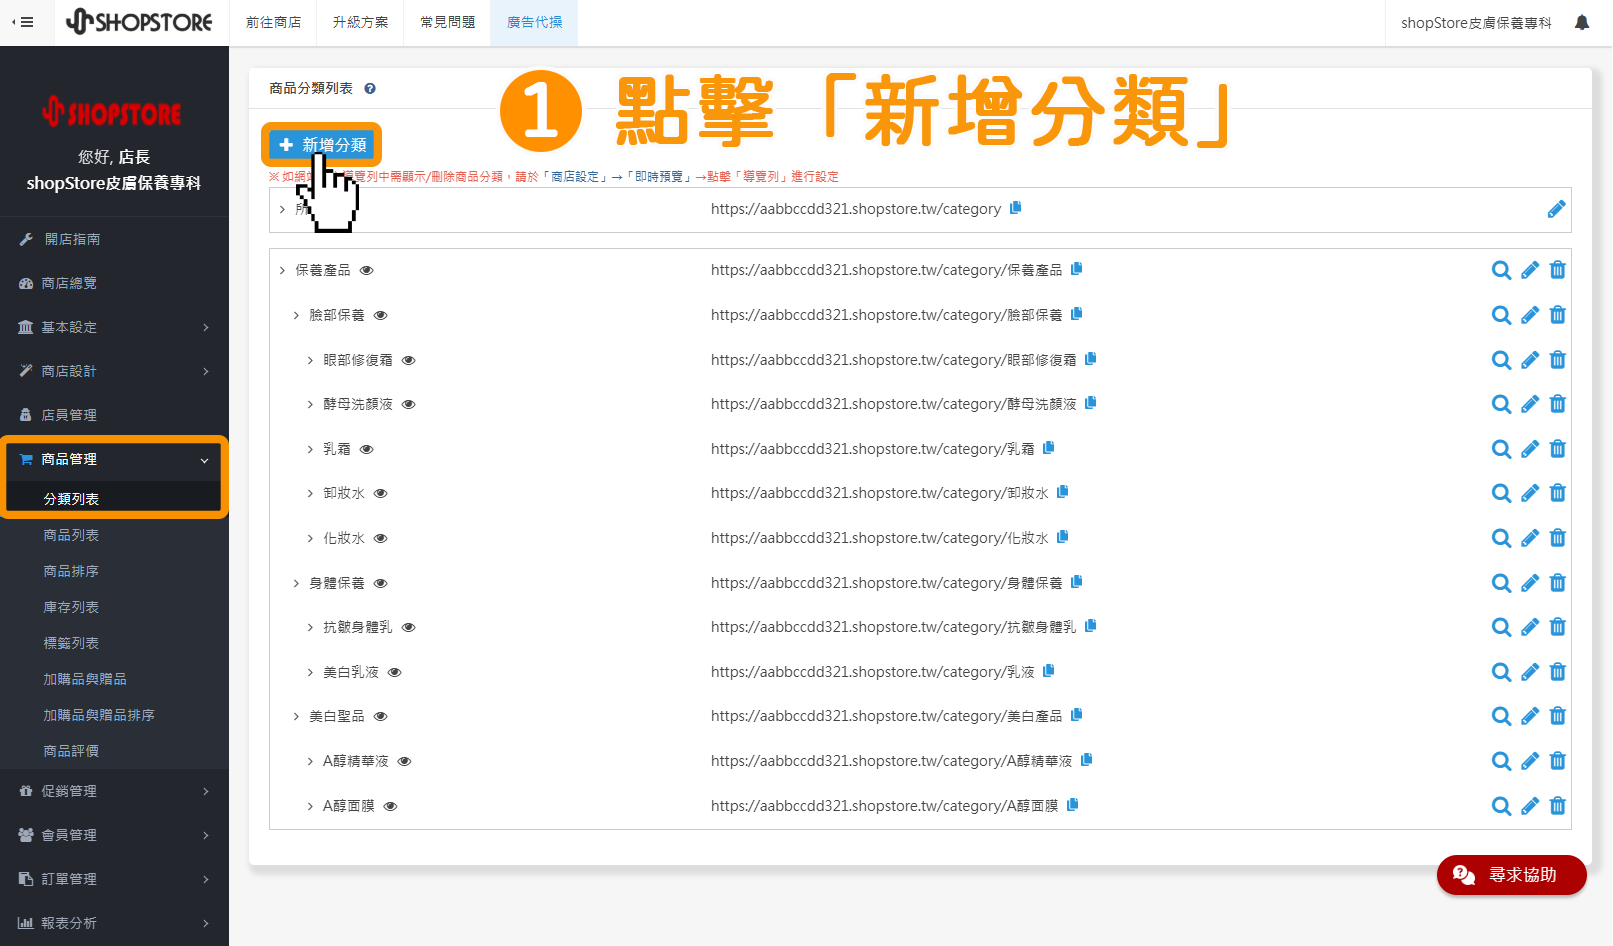This screenshot has height=946, width=1613.
Task: Open the shopStore皮膚保養專科 account menu
Action: coord(1476,22)
